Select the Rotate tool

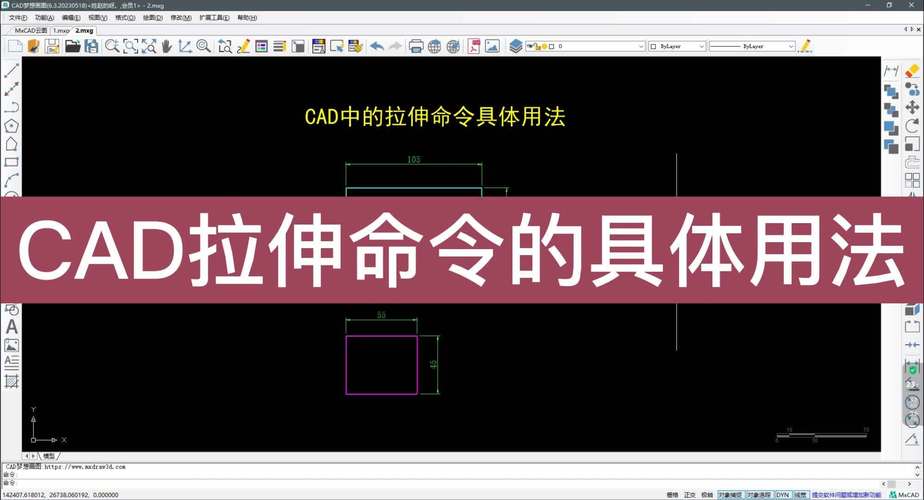(912, 126)
